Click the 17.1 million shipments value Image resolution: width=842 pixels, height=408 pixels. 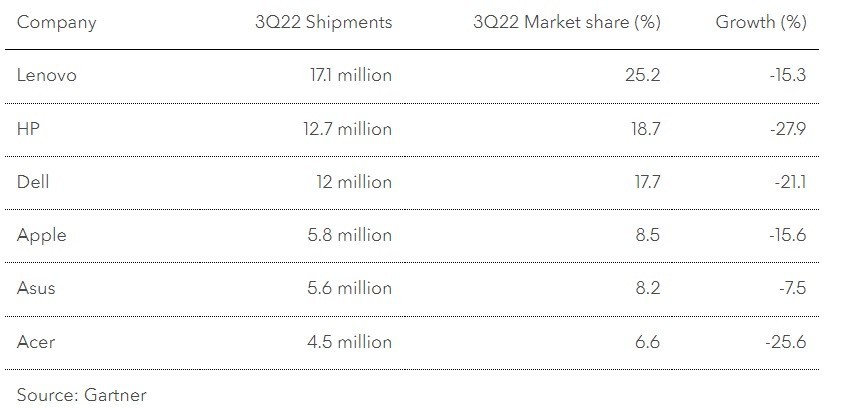point(351,75)
